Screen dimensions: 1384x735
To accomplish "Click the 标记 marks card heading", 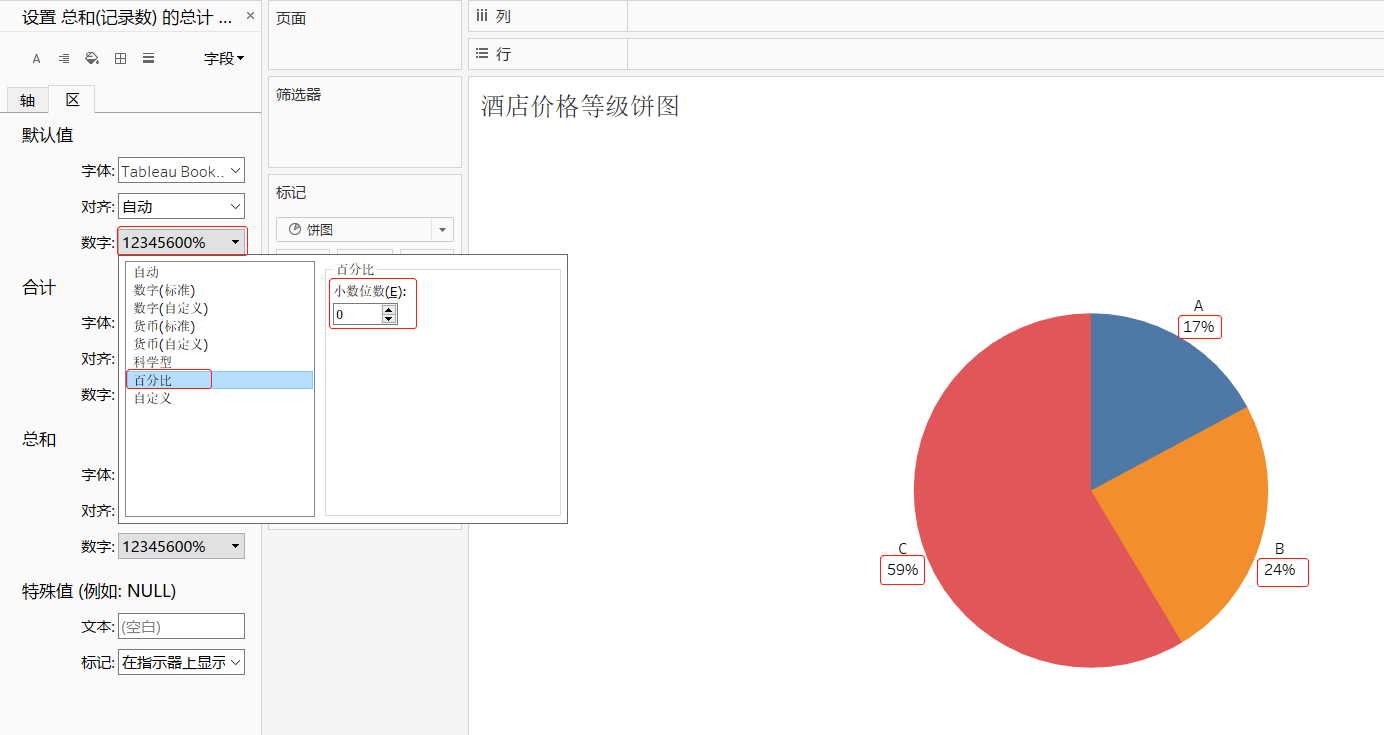I will [291, 192].
